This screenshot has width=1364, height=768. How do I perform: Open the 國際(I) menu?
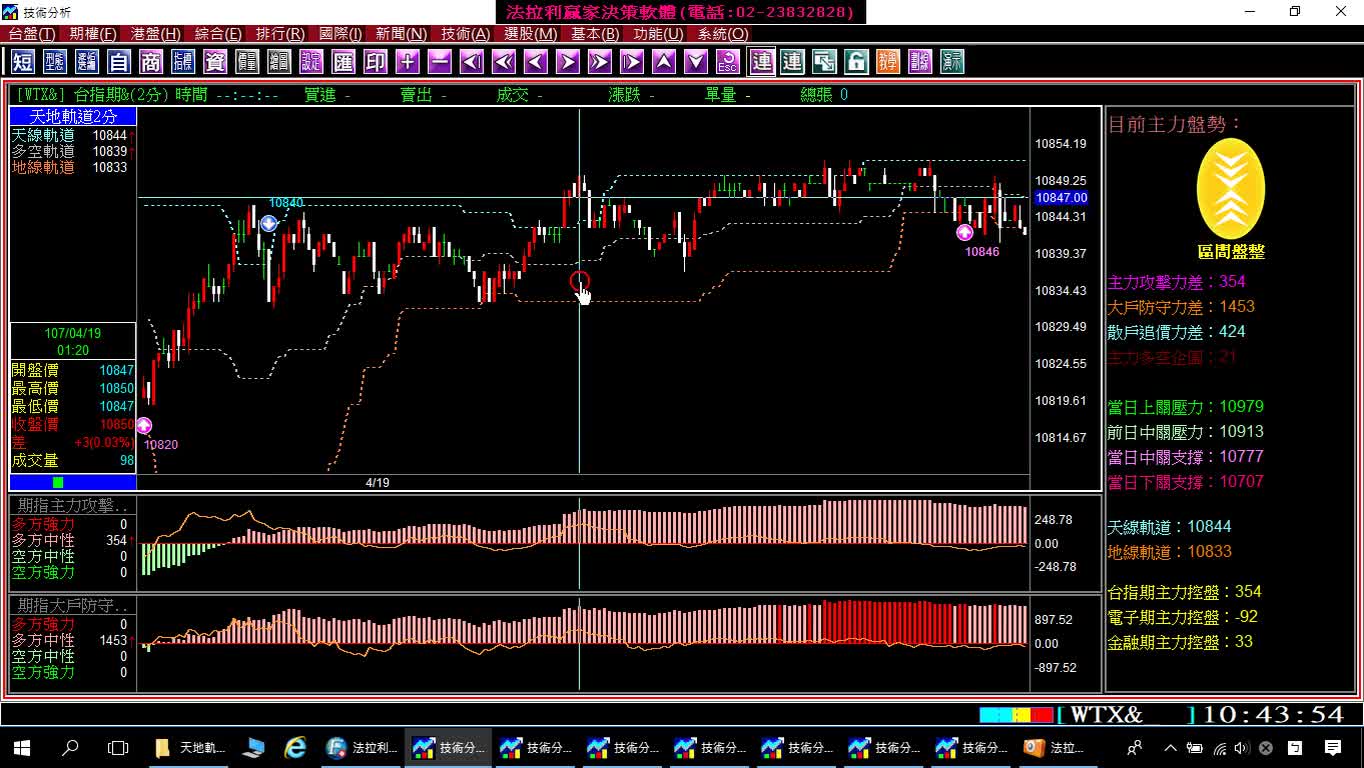(341, 34)
